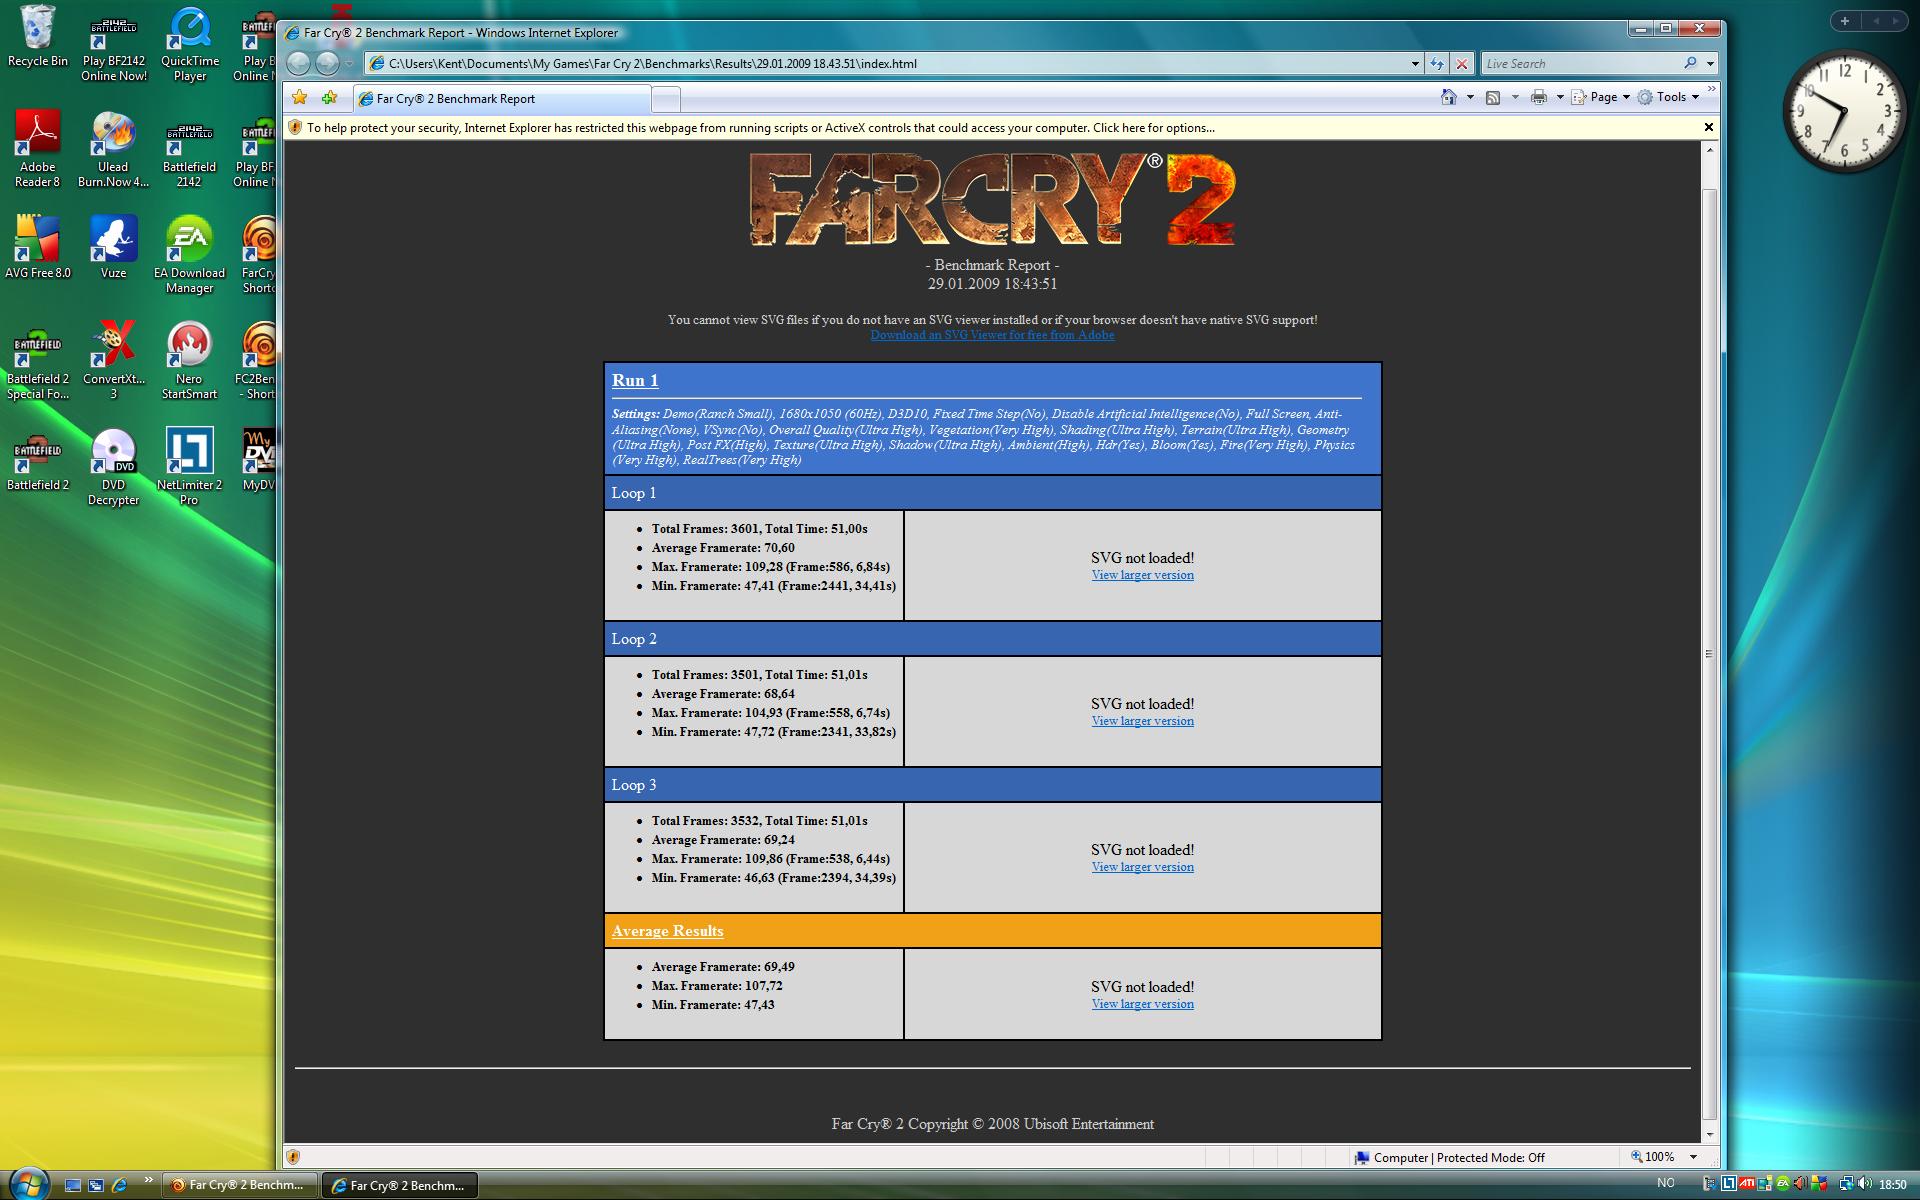Image resolution: width=1920 pixels, height=1200 pixels.
Task: Select the Adobe Reader 8 desktop icon
Action: [38, 148]
